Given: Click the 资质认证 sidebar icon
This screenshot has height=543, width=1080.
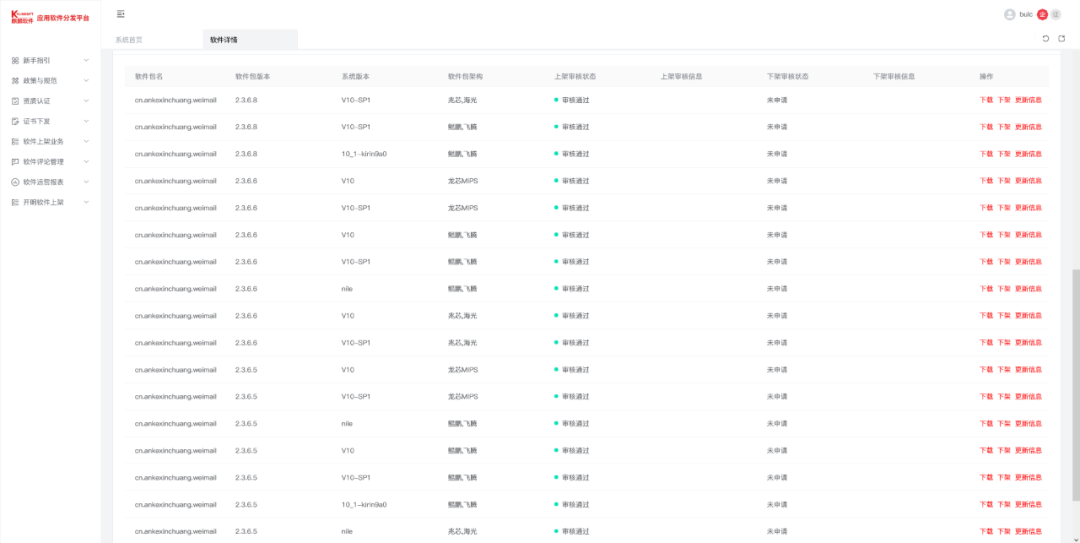Looking at the screenshot, I should 15,101.
